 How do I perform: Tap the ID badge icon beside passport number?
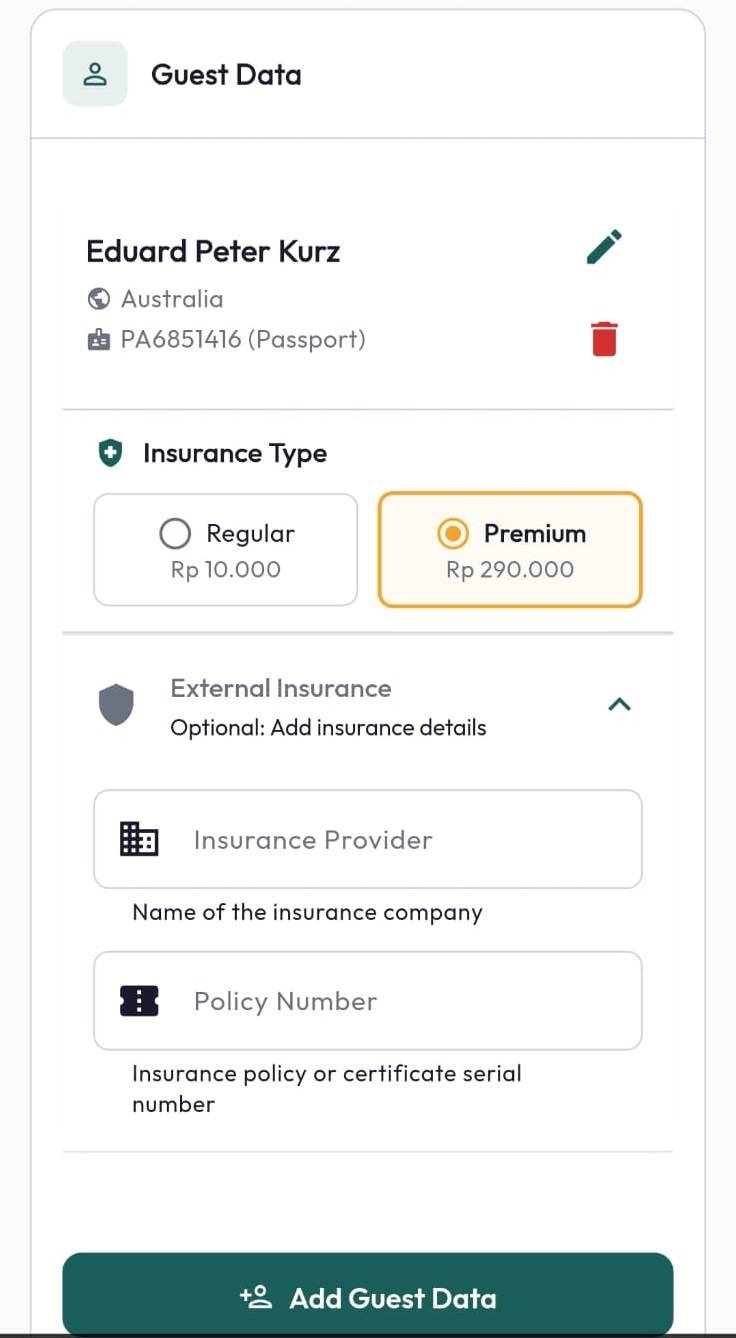coord(99,340)
